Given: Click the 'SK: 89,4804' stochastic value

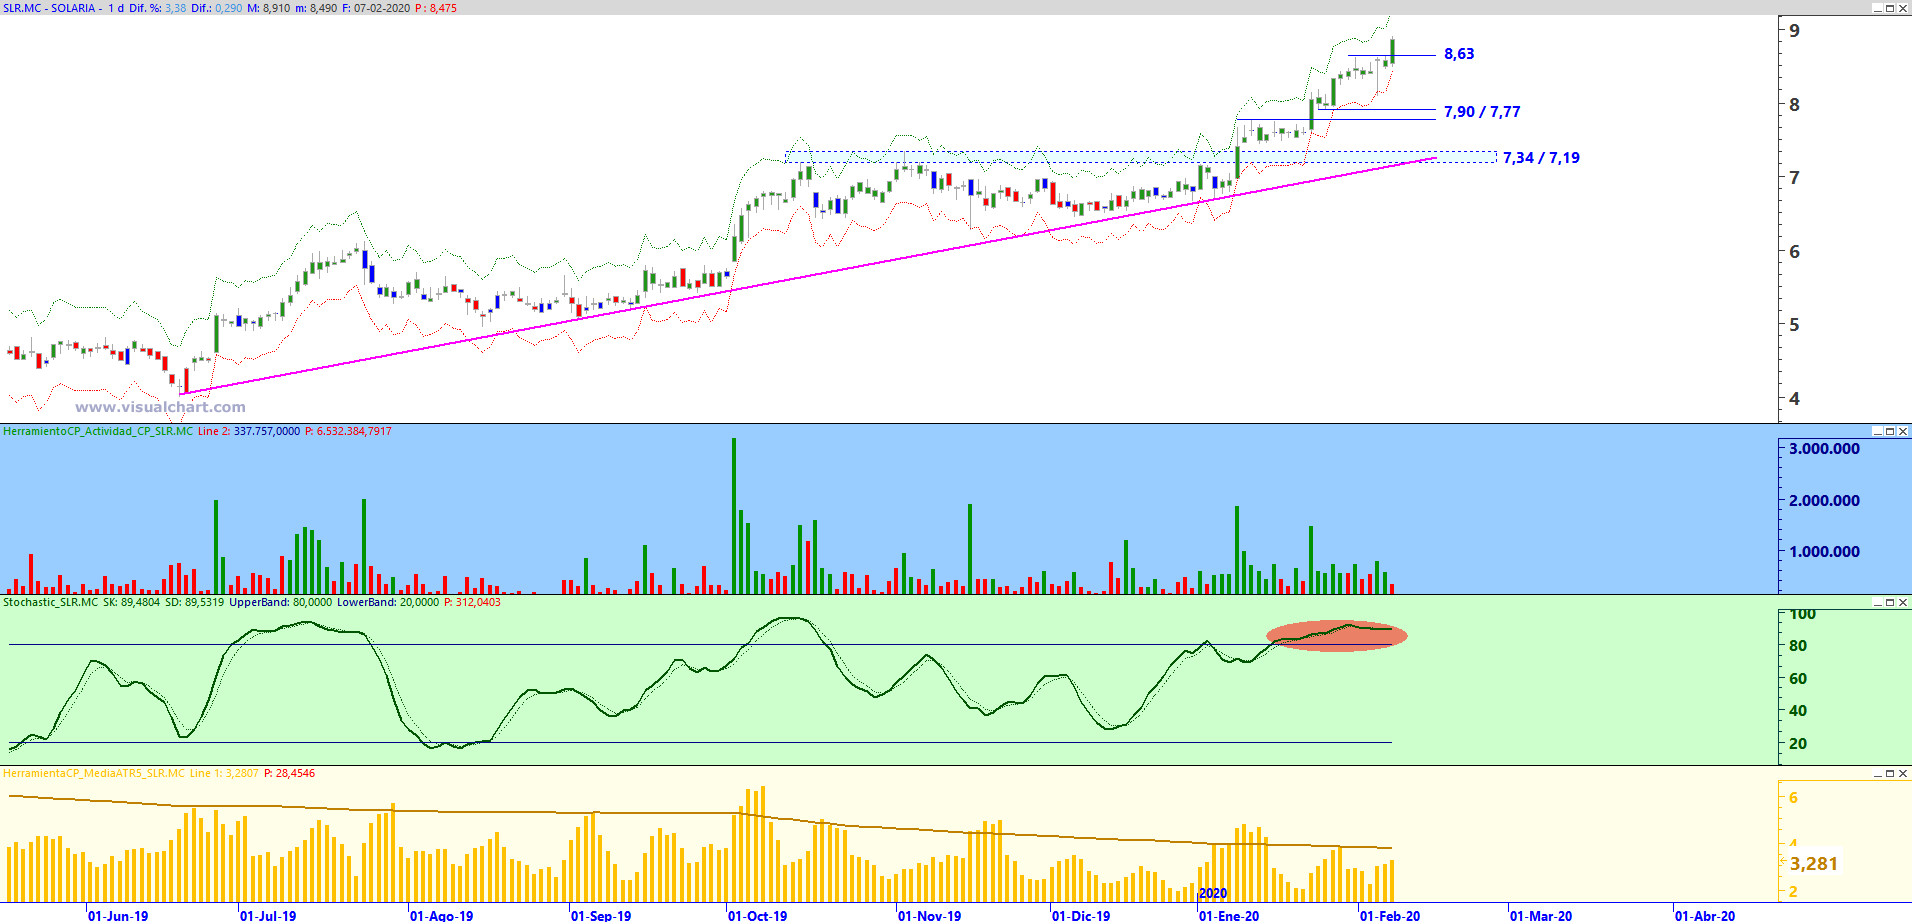Looking at the screenshot, I should coord(132,603).
